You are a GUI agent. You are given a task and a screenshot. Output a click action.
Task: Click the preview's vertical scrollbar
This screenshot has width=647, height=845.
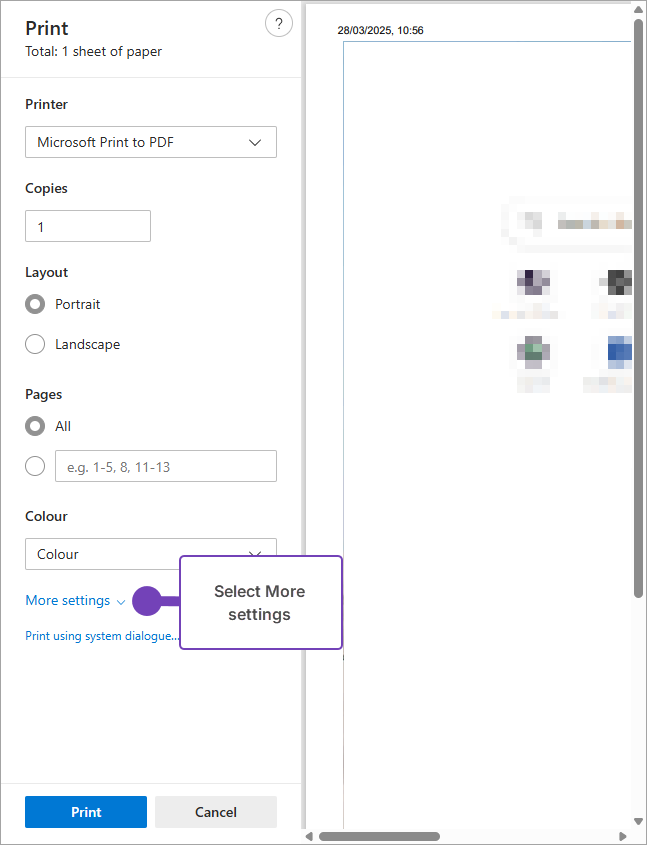[638, 300]
